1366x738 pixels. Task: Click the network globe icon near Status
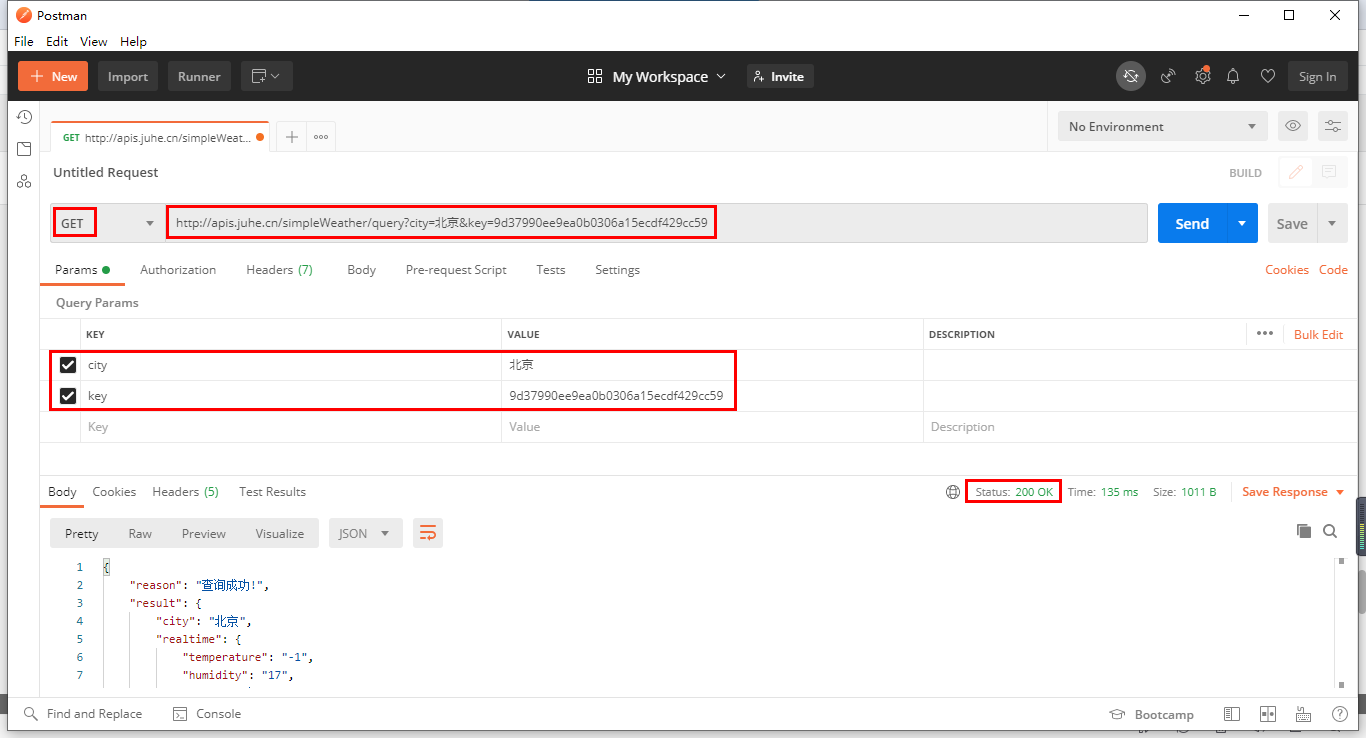pos(953,492)
